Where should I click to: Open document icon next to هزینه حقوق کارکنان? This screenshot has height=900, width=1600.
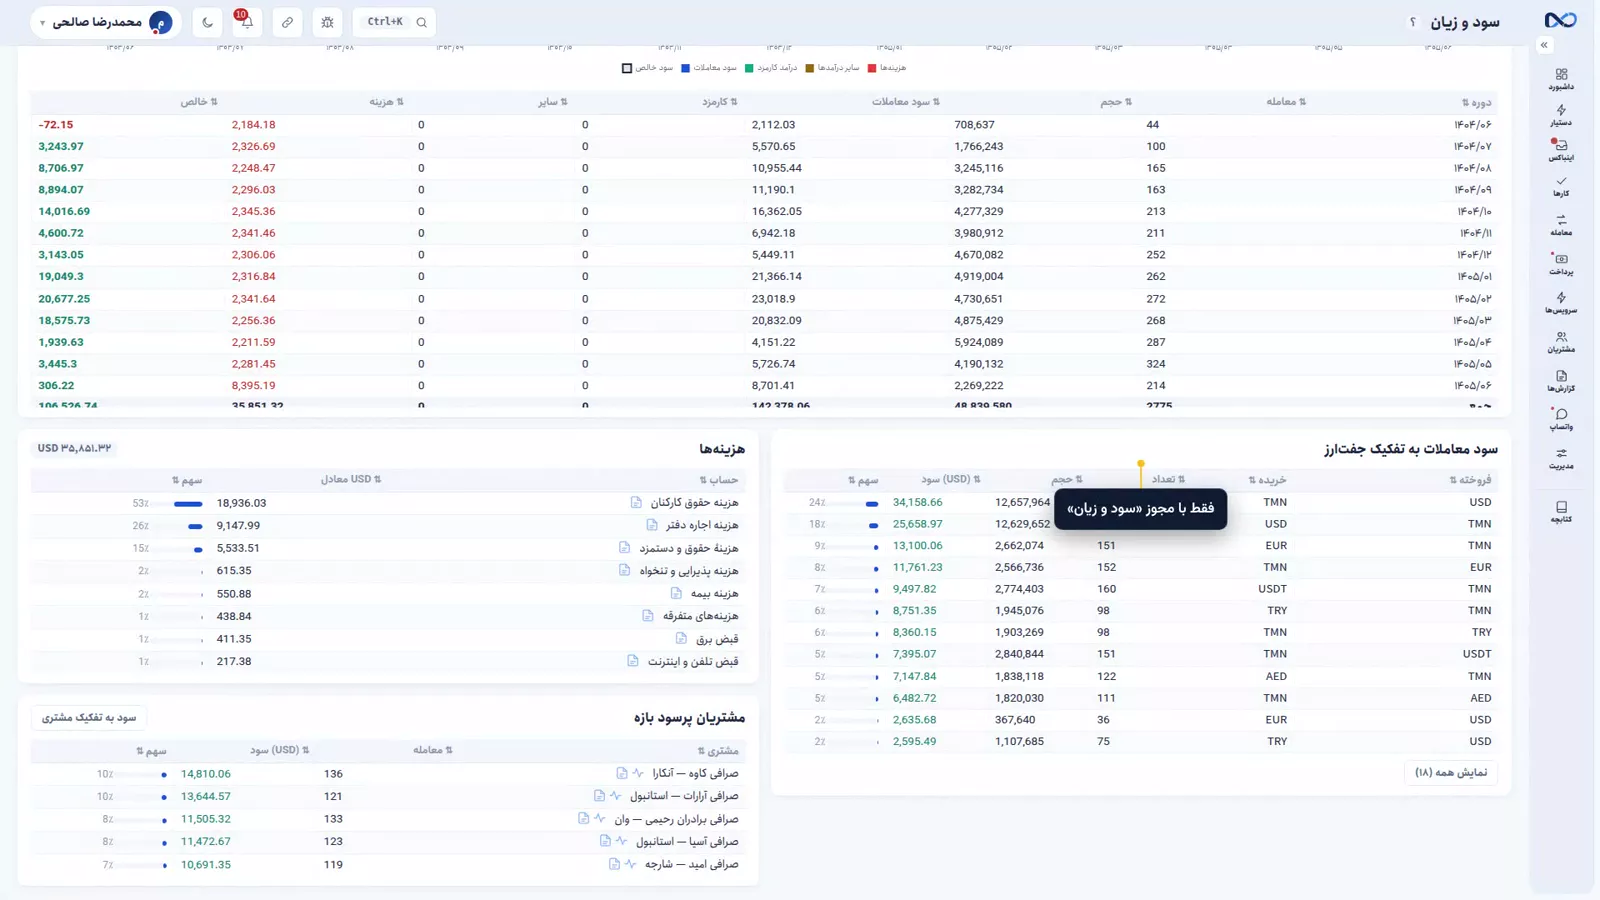pos(636,503)
